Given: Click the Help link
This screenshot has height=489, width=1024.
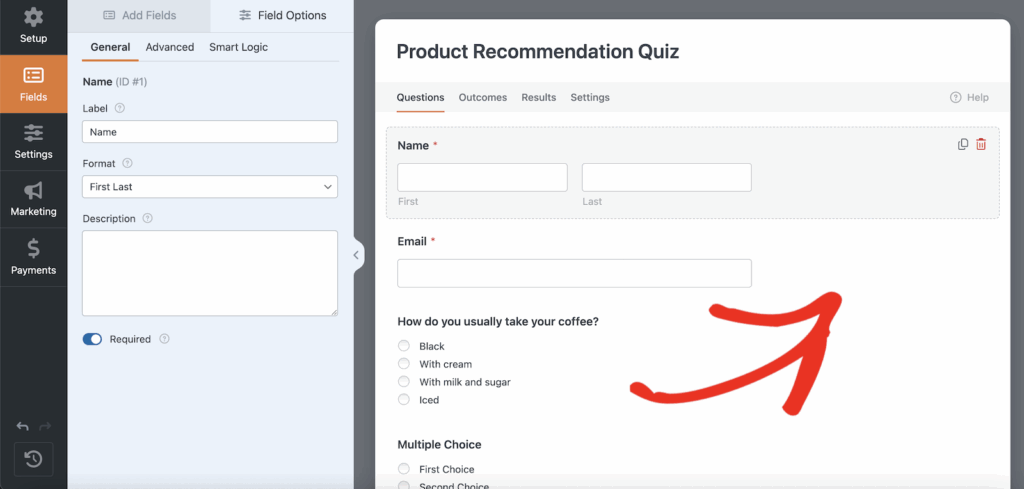Looking at the screenshot, I should 969,97.
